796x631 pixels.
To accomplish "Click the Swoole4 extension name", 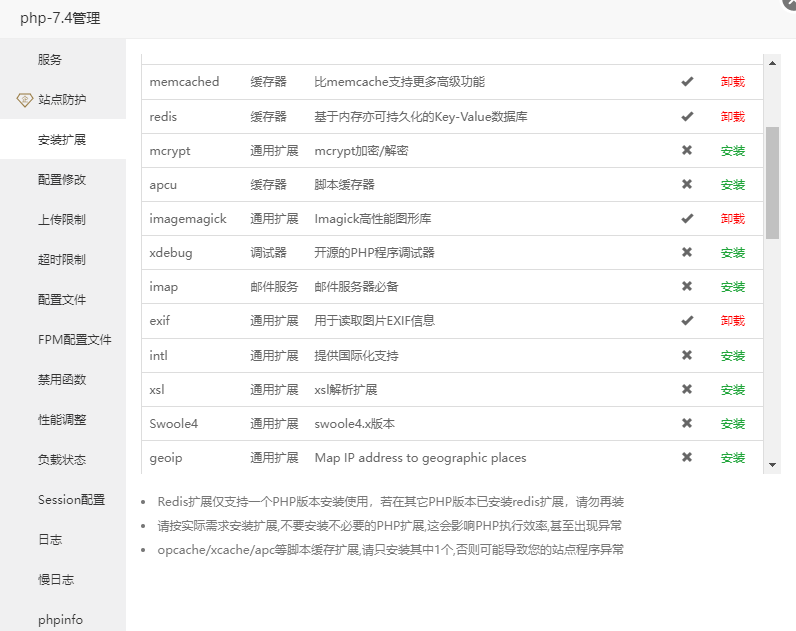I will click(174, 424).
